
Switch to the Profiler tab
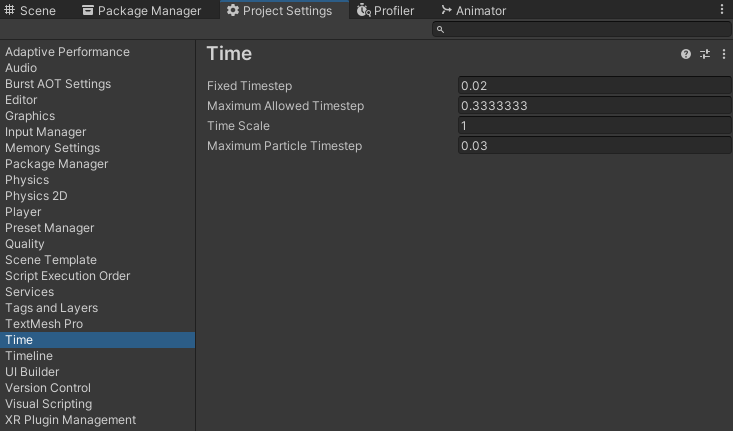tap(385, 11)
